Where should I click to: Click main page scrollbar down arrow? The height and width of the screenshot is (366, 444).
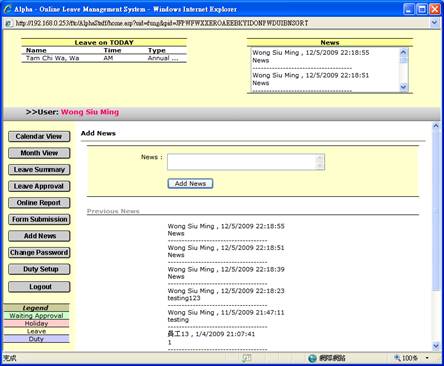(436, 346)
